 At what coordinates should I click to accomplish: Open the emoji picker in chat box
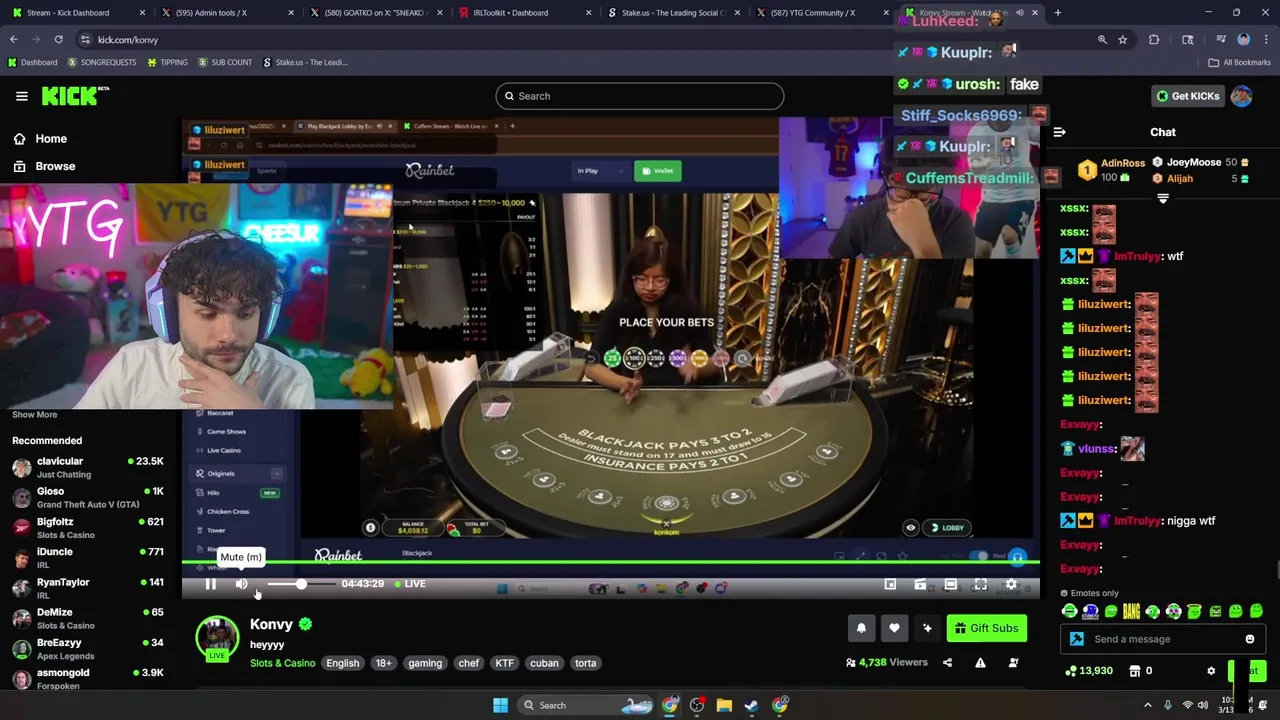coord(1250,639)
